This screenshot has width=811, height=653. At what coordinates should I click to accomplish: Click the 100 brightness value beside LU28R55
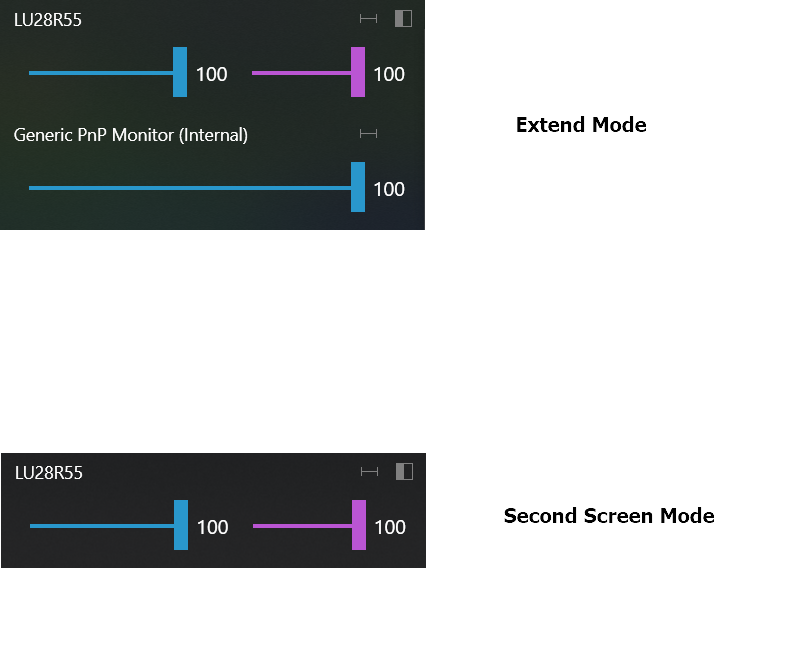tap(213, 73)
